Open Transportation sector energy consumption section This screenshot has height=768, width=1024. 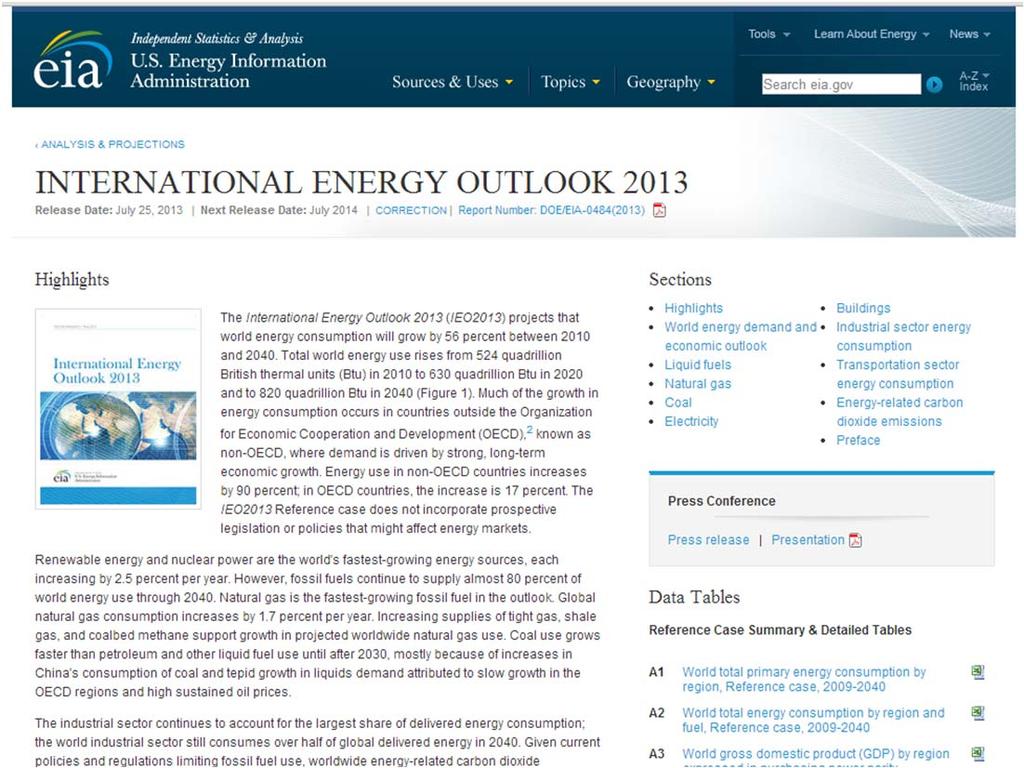(x=898, y=374)
